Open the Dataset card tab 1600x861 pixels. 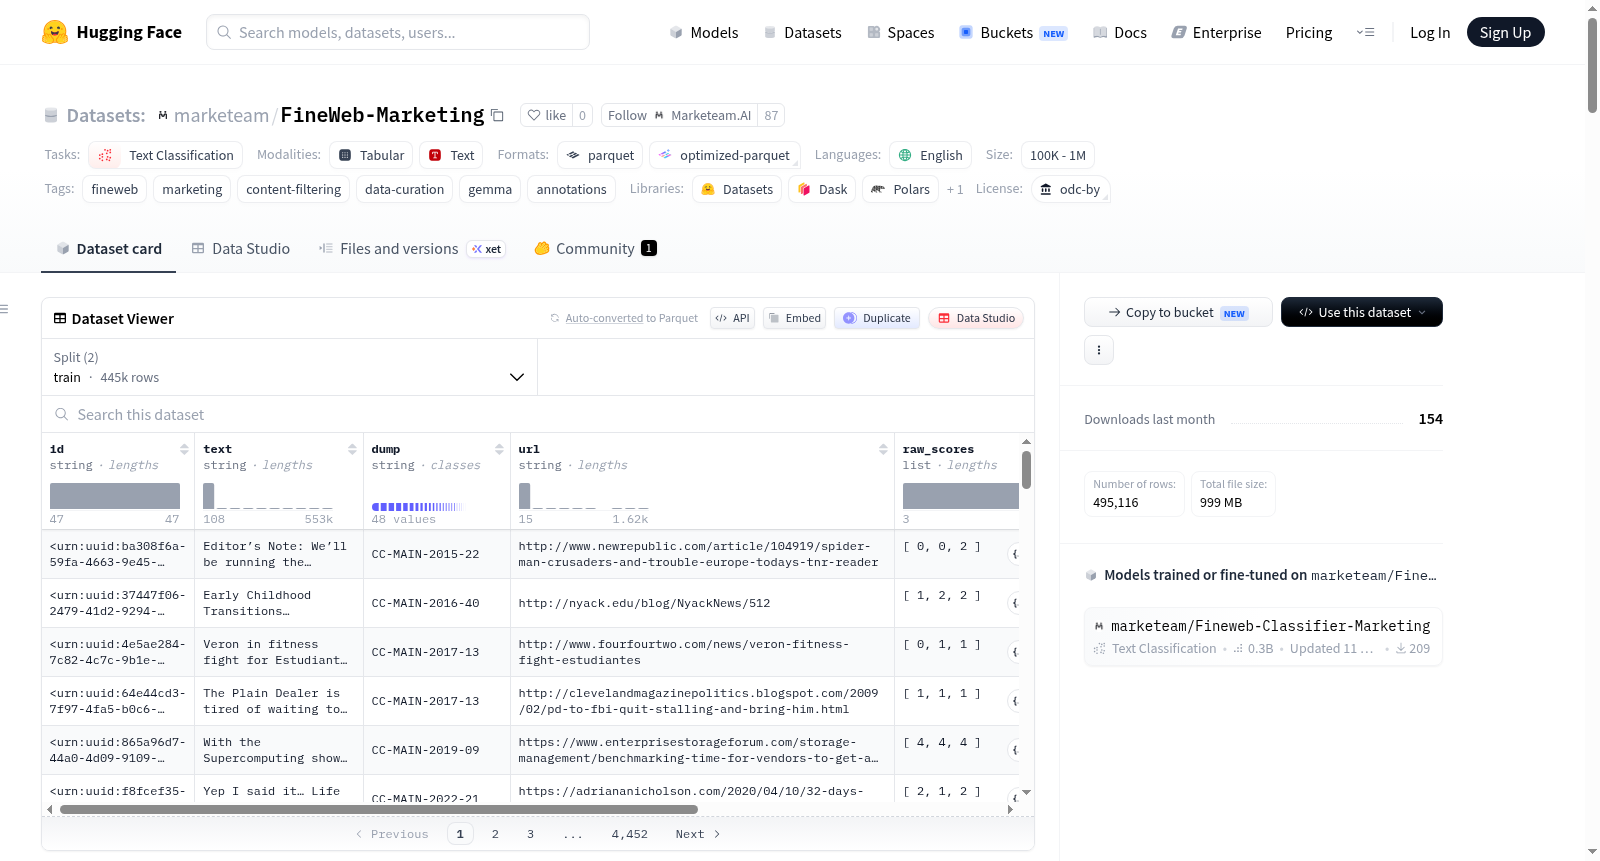tap(108, 249)
